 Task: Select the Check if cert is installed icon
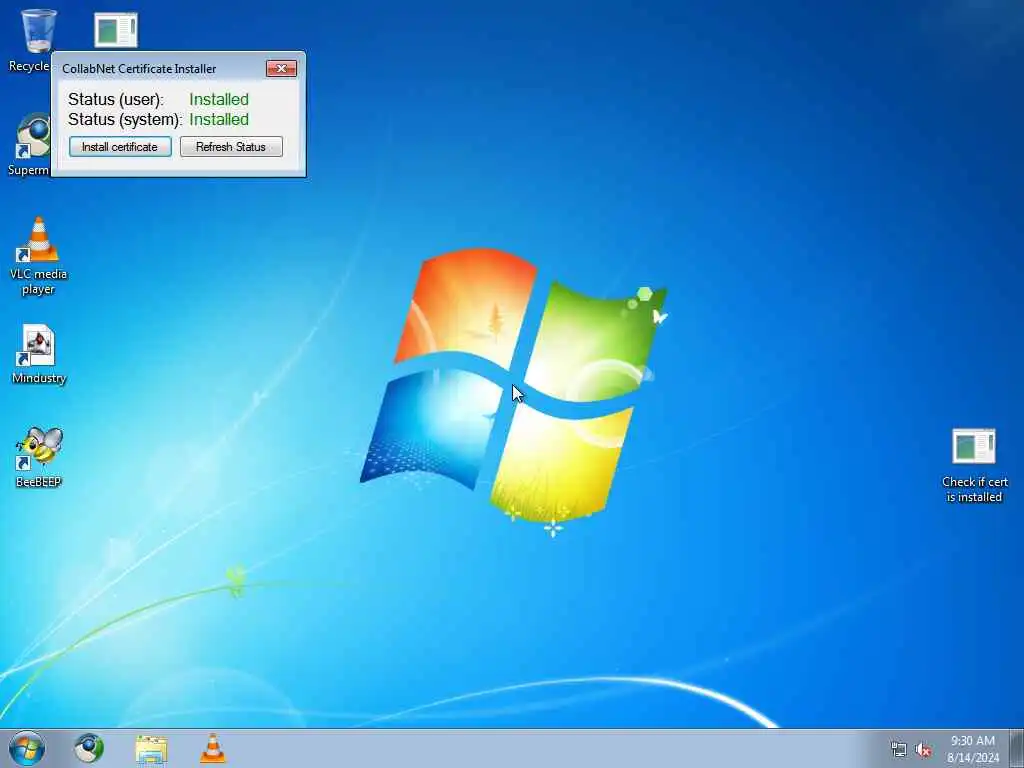click(974, 465)
